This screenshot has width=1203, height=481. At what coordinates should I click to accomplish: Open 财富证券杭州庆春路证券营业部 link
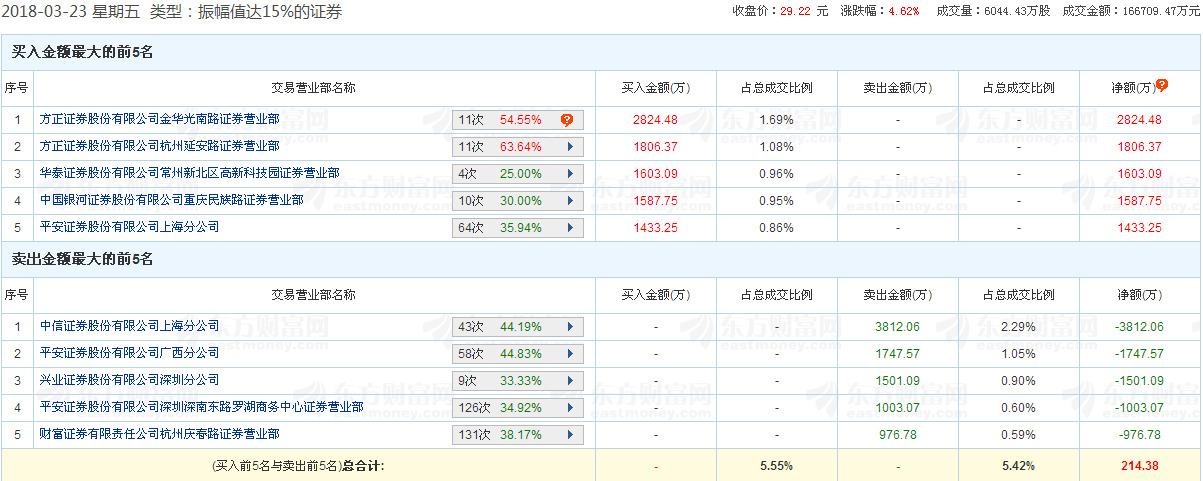pyautogui.click(x=159, y=434)
